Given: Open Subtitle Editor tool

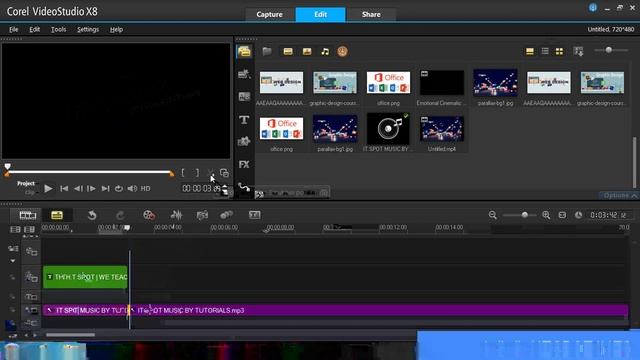Looking at the screenshot, I should pos(254,215).
